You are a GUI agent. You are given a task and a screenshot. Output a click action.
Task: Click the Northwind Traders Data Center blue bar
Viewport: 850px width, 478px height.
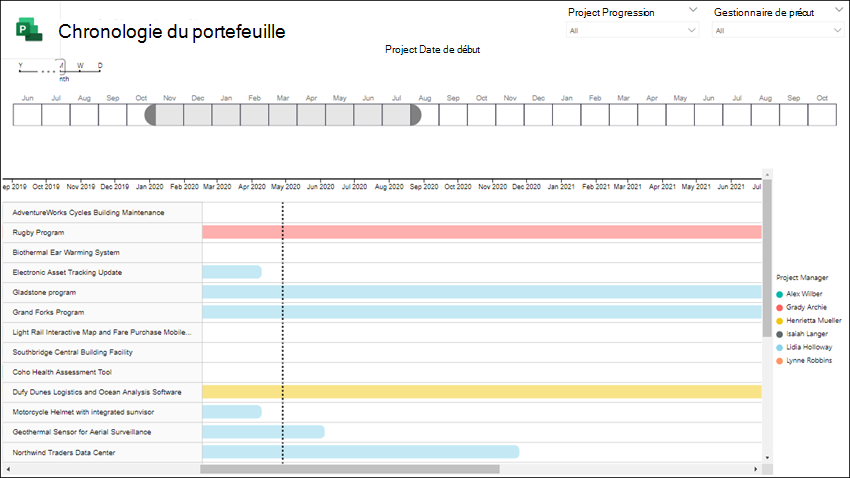point(361,451)
